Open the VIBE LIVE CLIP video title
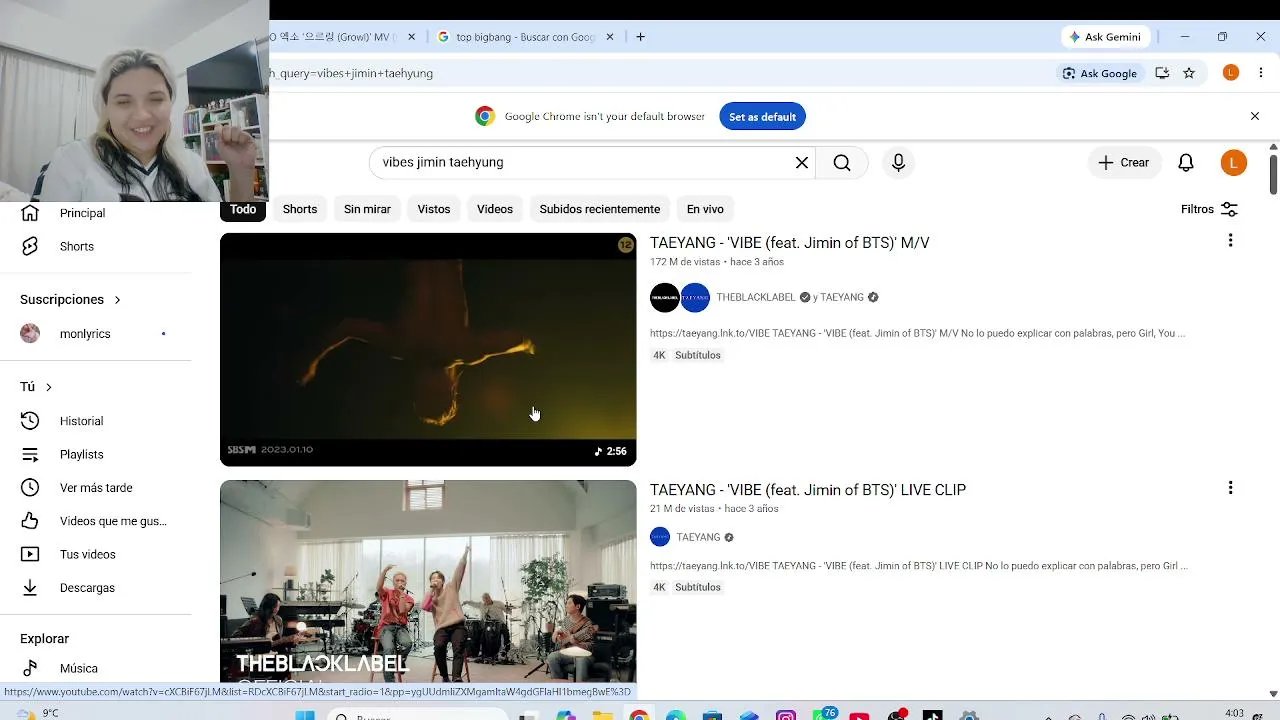The image size is (1280, 720). 808,490
